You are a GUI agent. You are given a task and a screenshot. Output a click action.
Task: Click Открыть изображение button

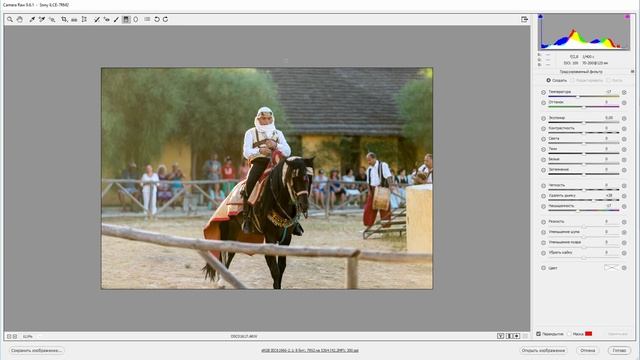pos(543,350)
